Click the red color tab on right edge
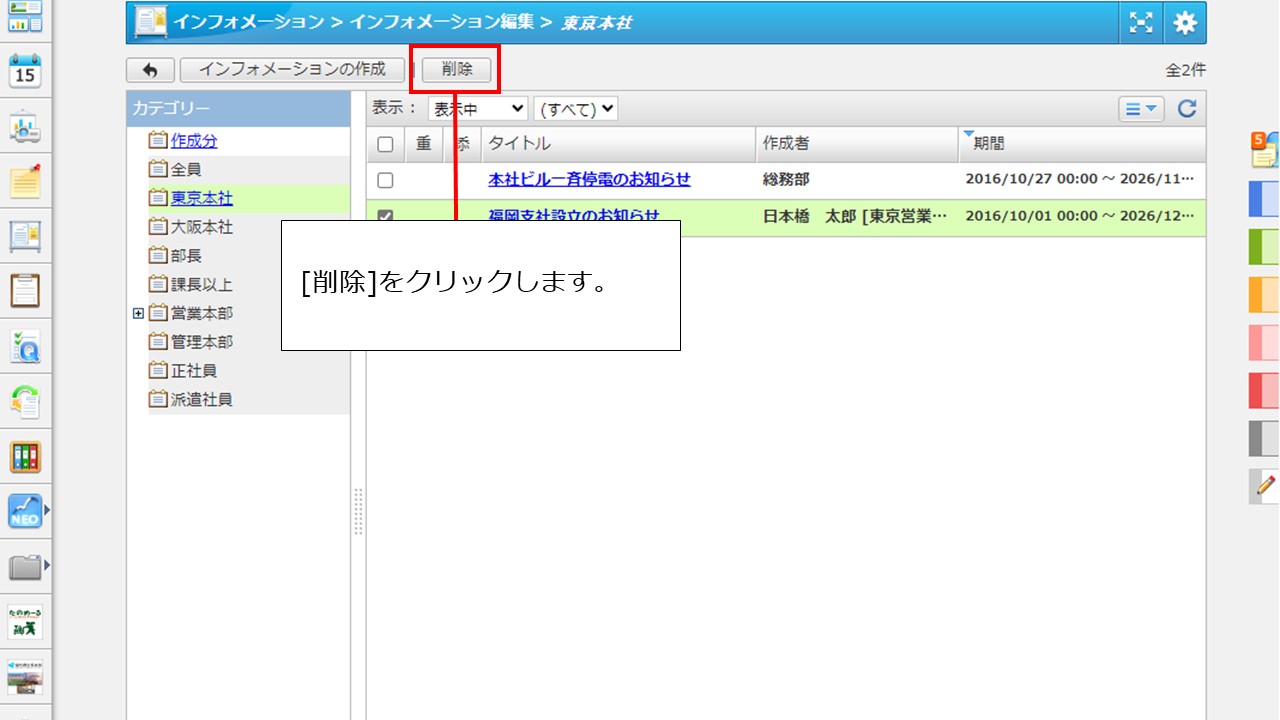The image size is (1280, 720). pos(1264,390)
